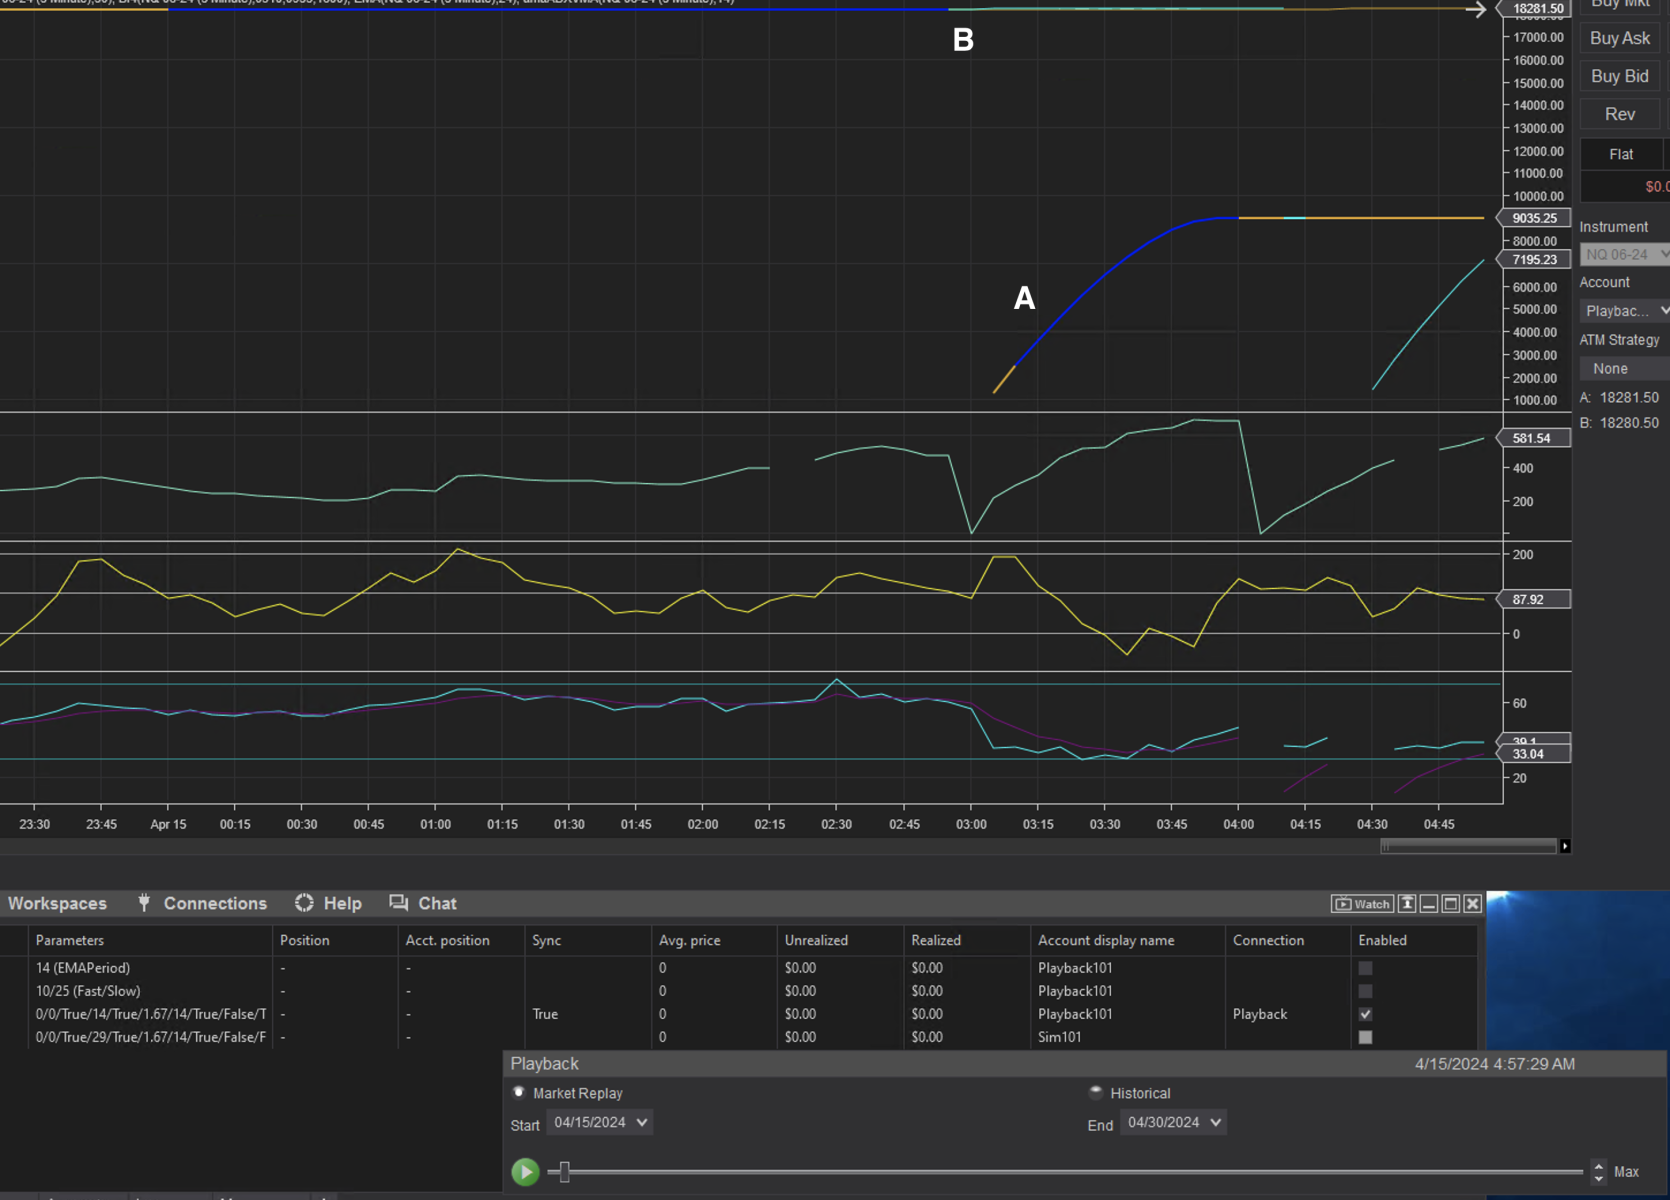Click the playback position slider handle

pos(564,1172)
